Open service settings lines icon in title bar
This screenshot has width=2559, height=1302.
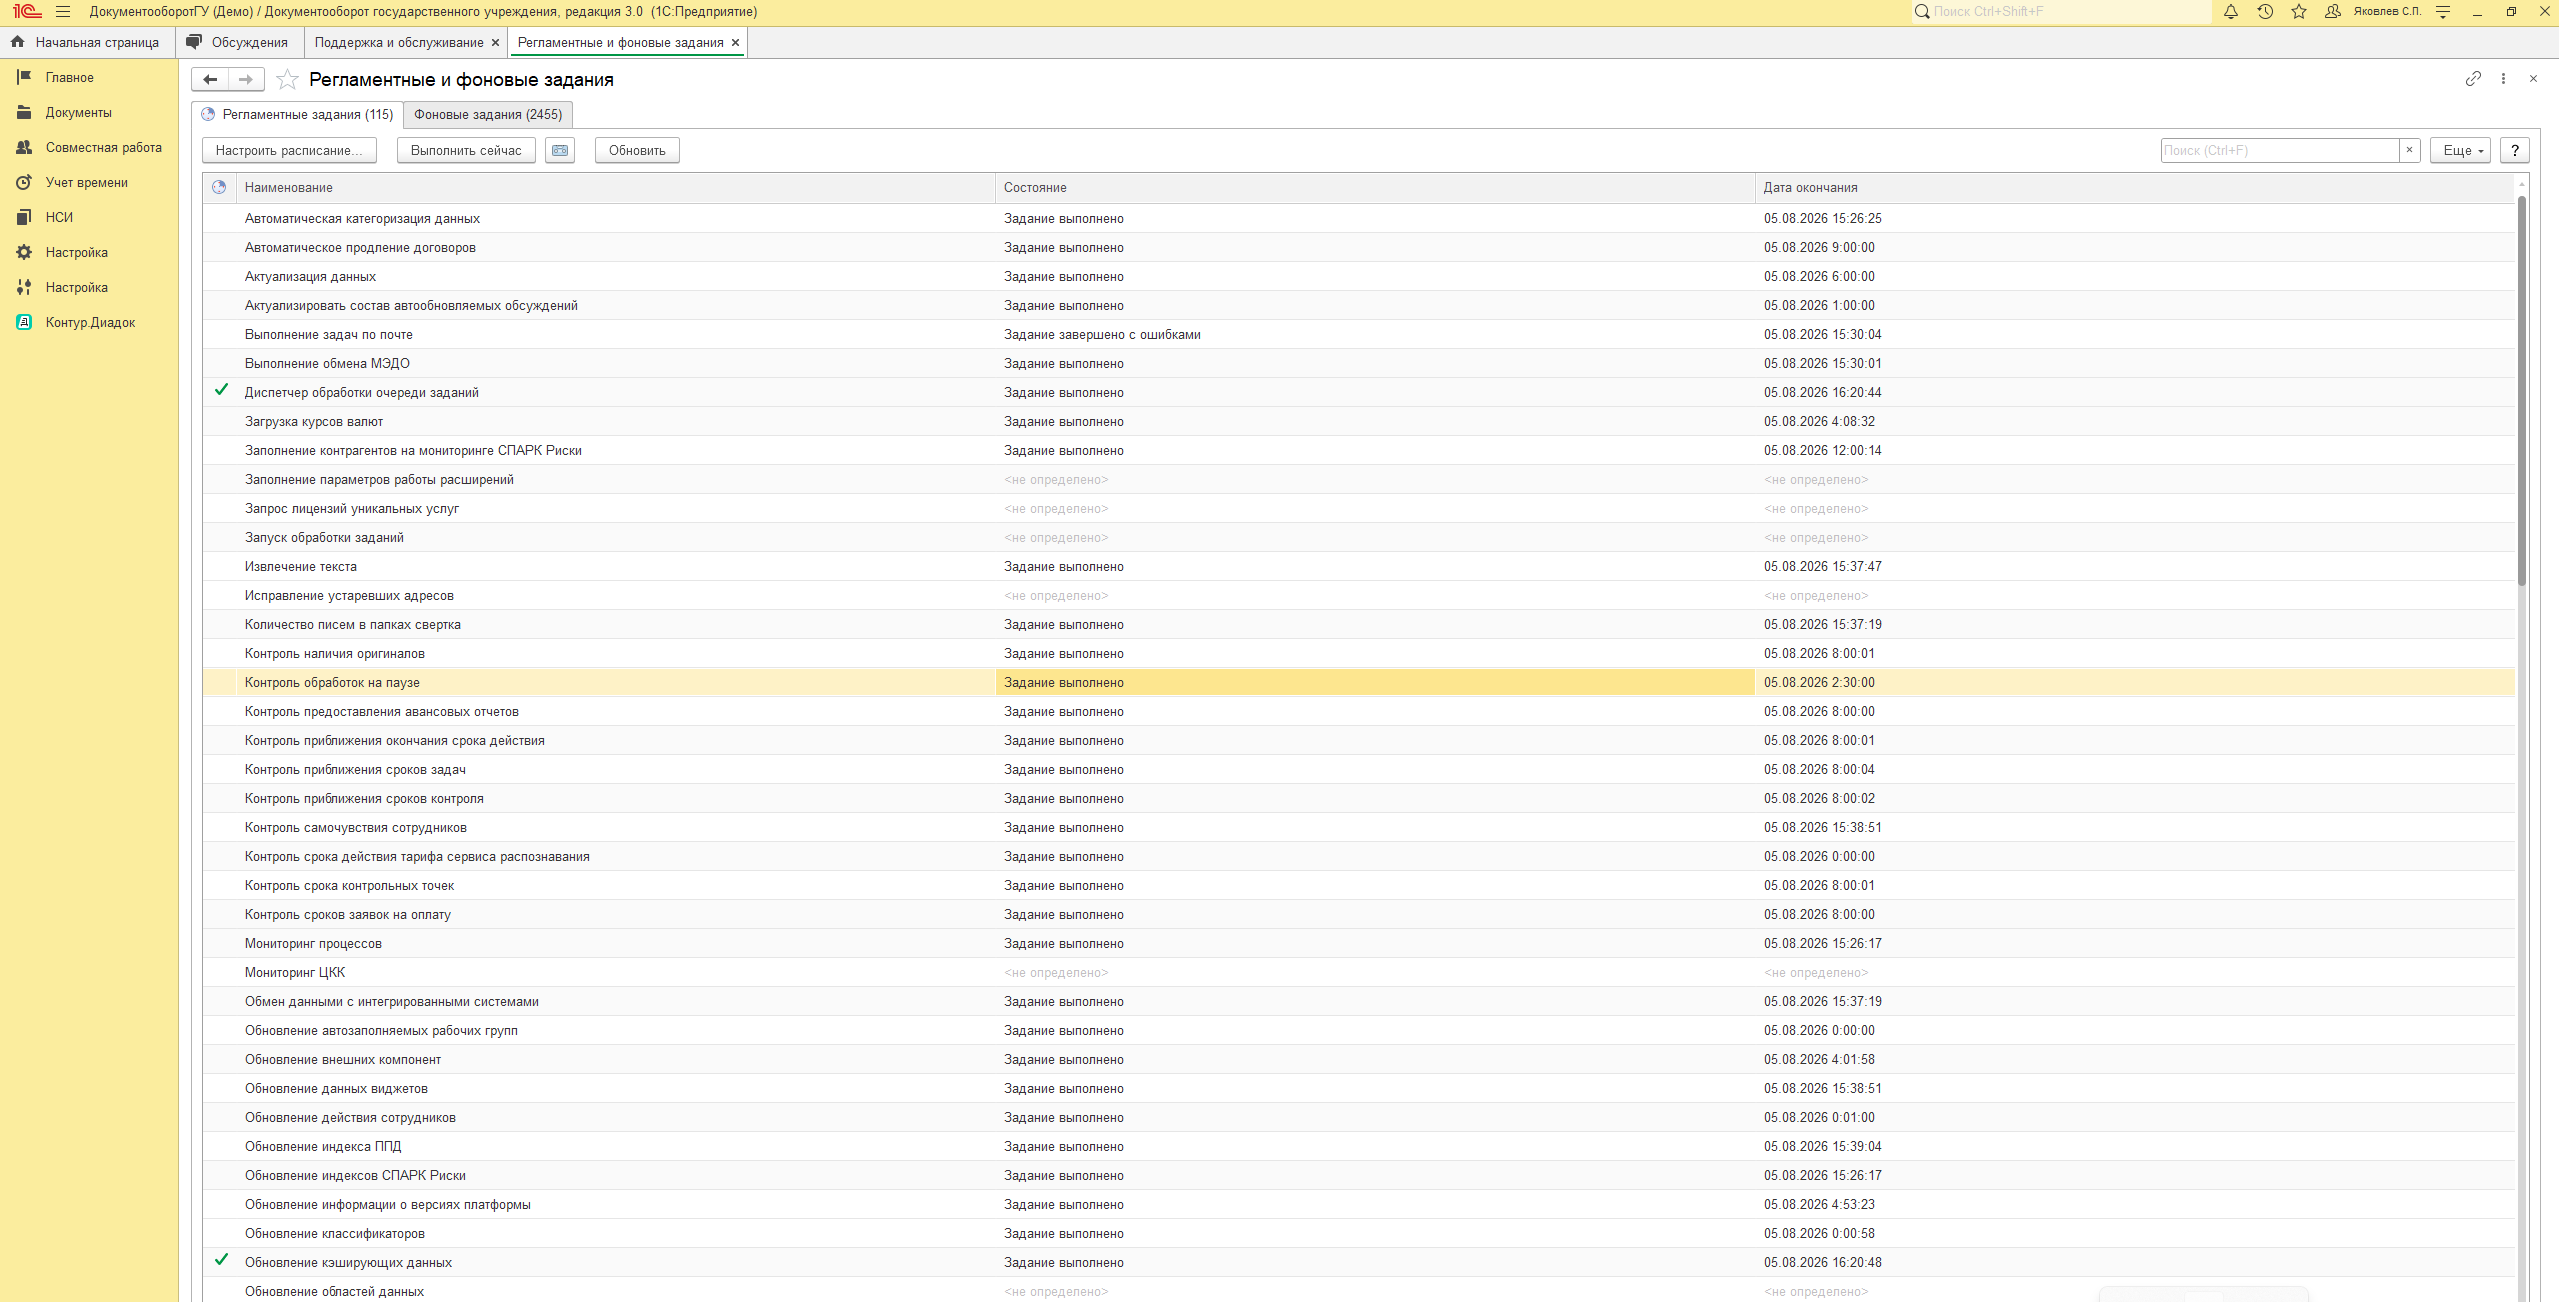pos(2443,12)
